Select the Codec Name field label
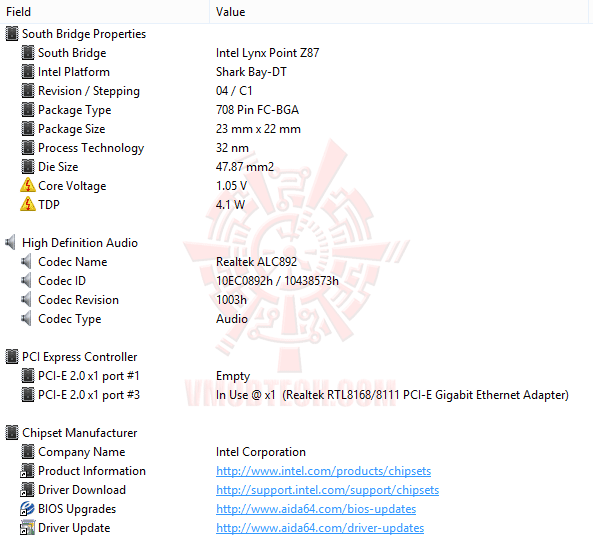Image resolution: width=593 pixels, height=544 pixels. (73, 262)
